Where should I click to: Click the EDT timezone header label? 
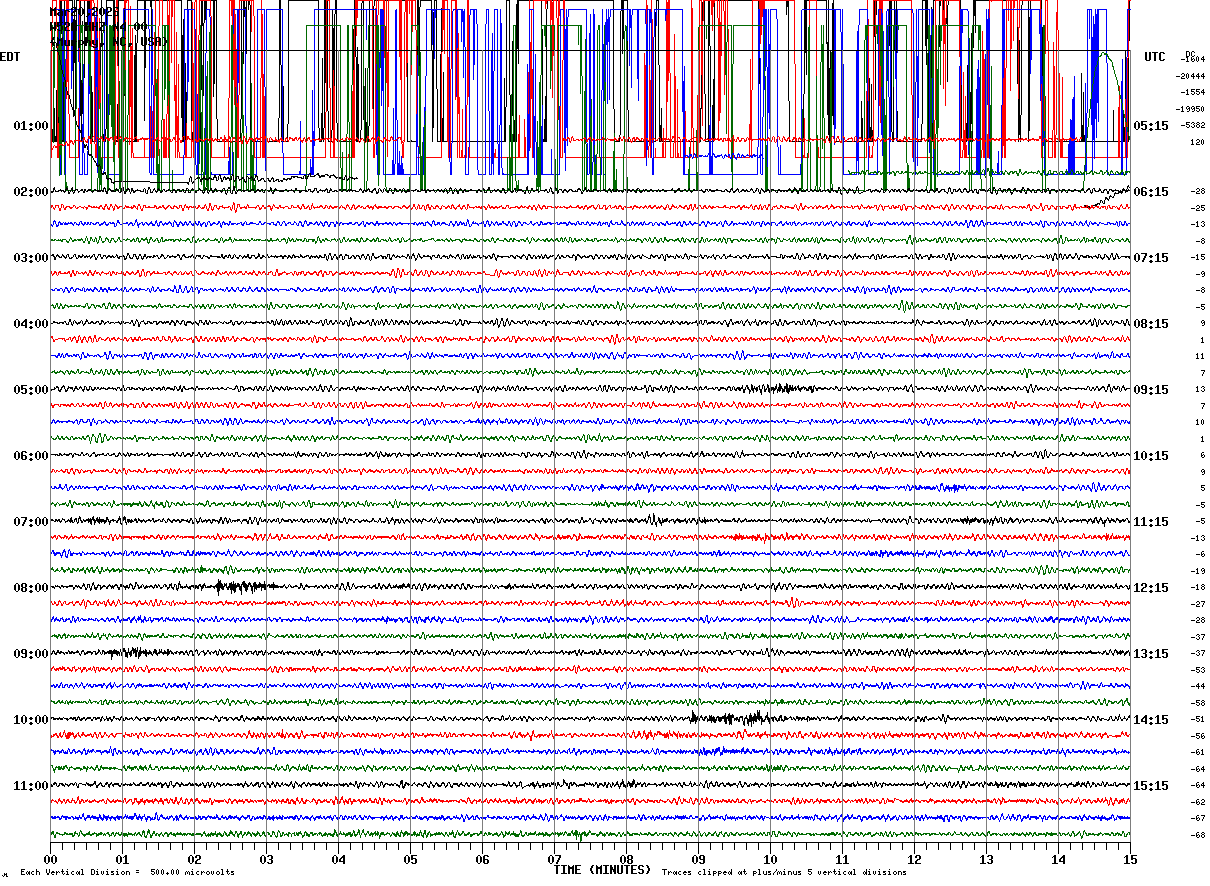[10, 57]
